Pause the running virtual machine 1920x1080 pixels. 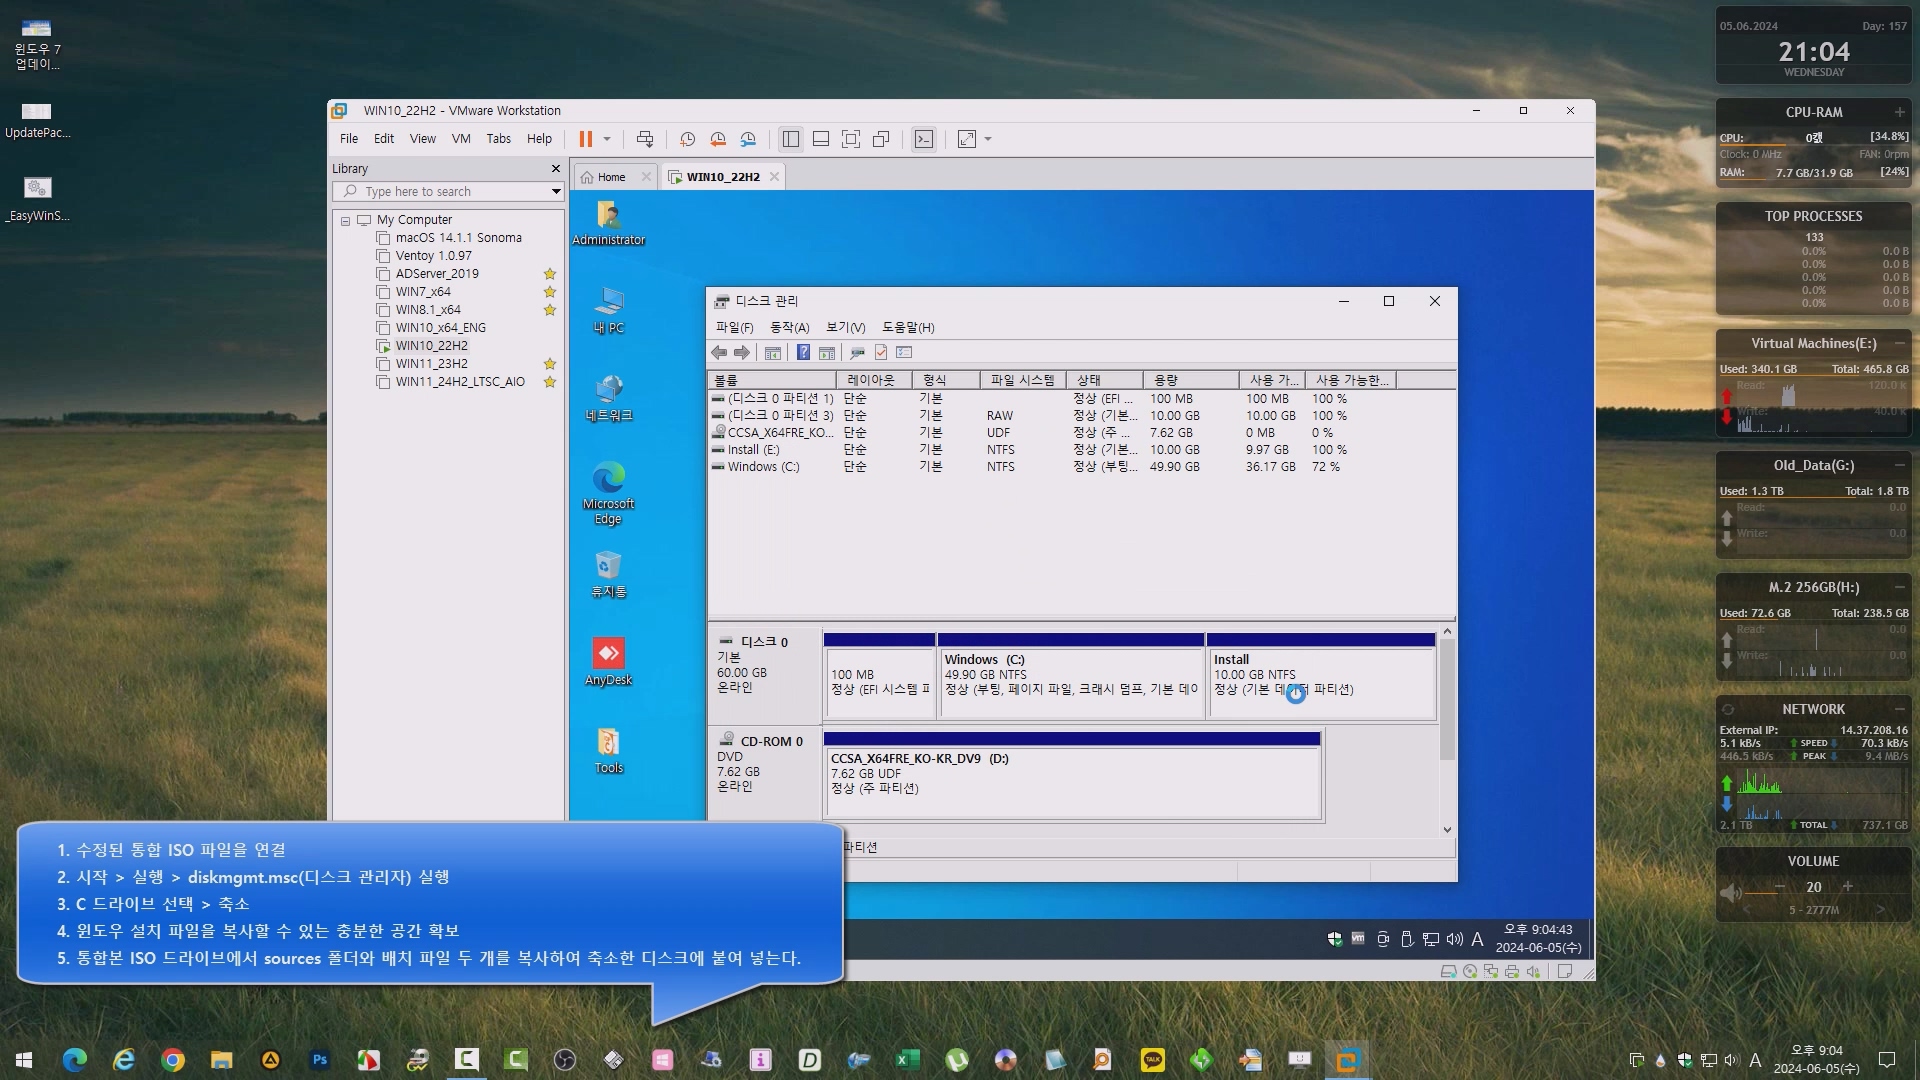tap(585, 139)
